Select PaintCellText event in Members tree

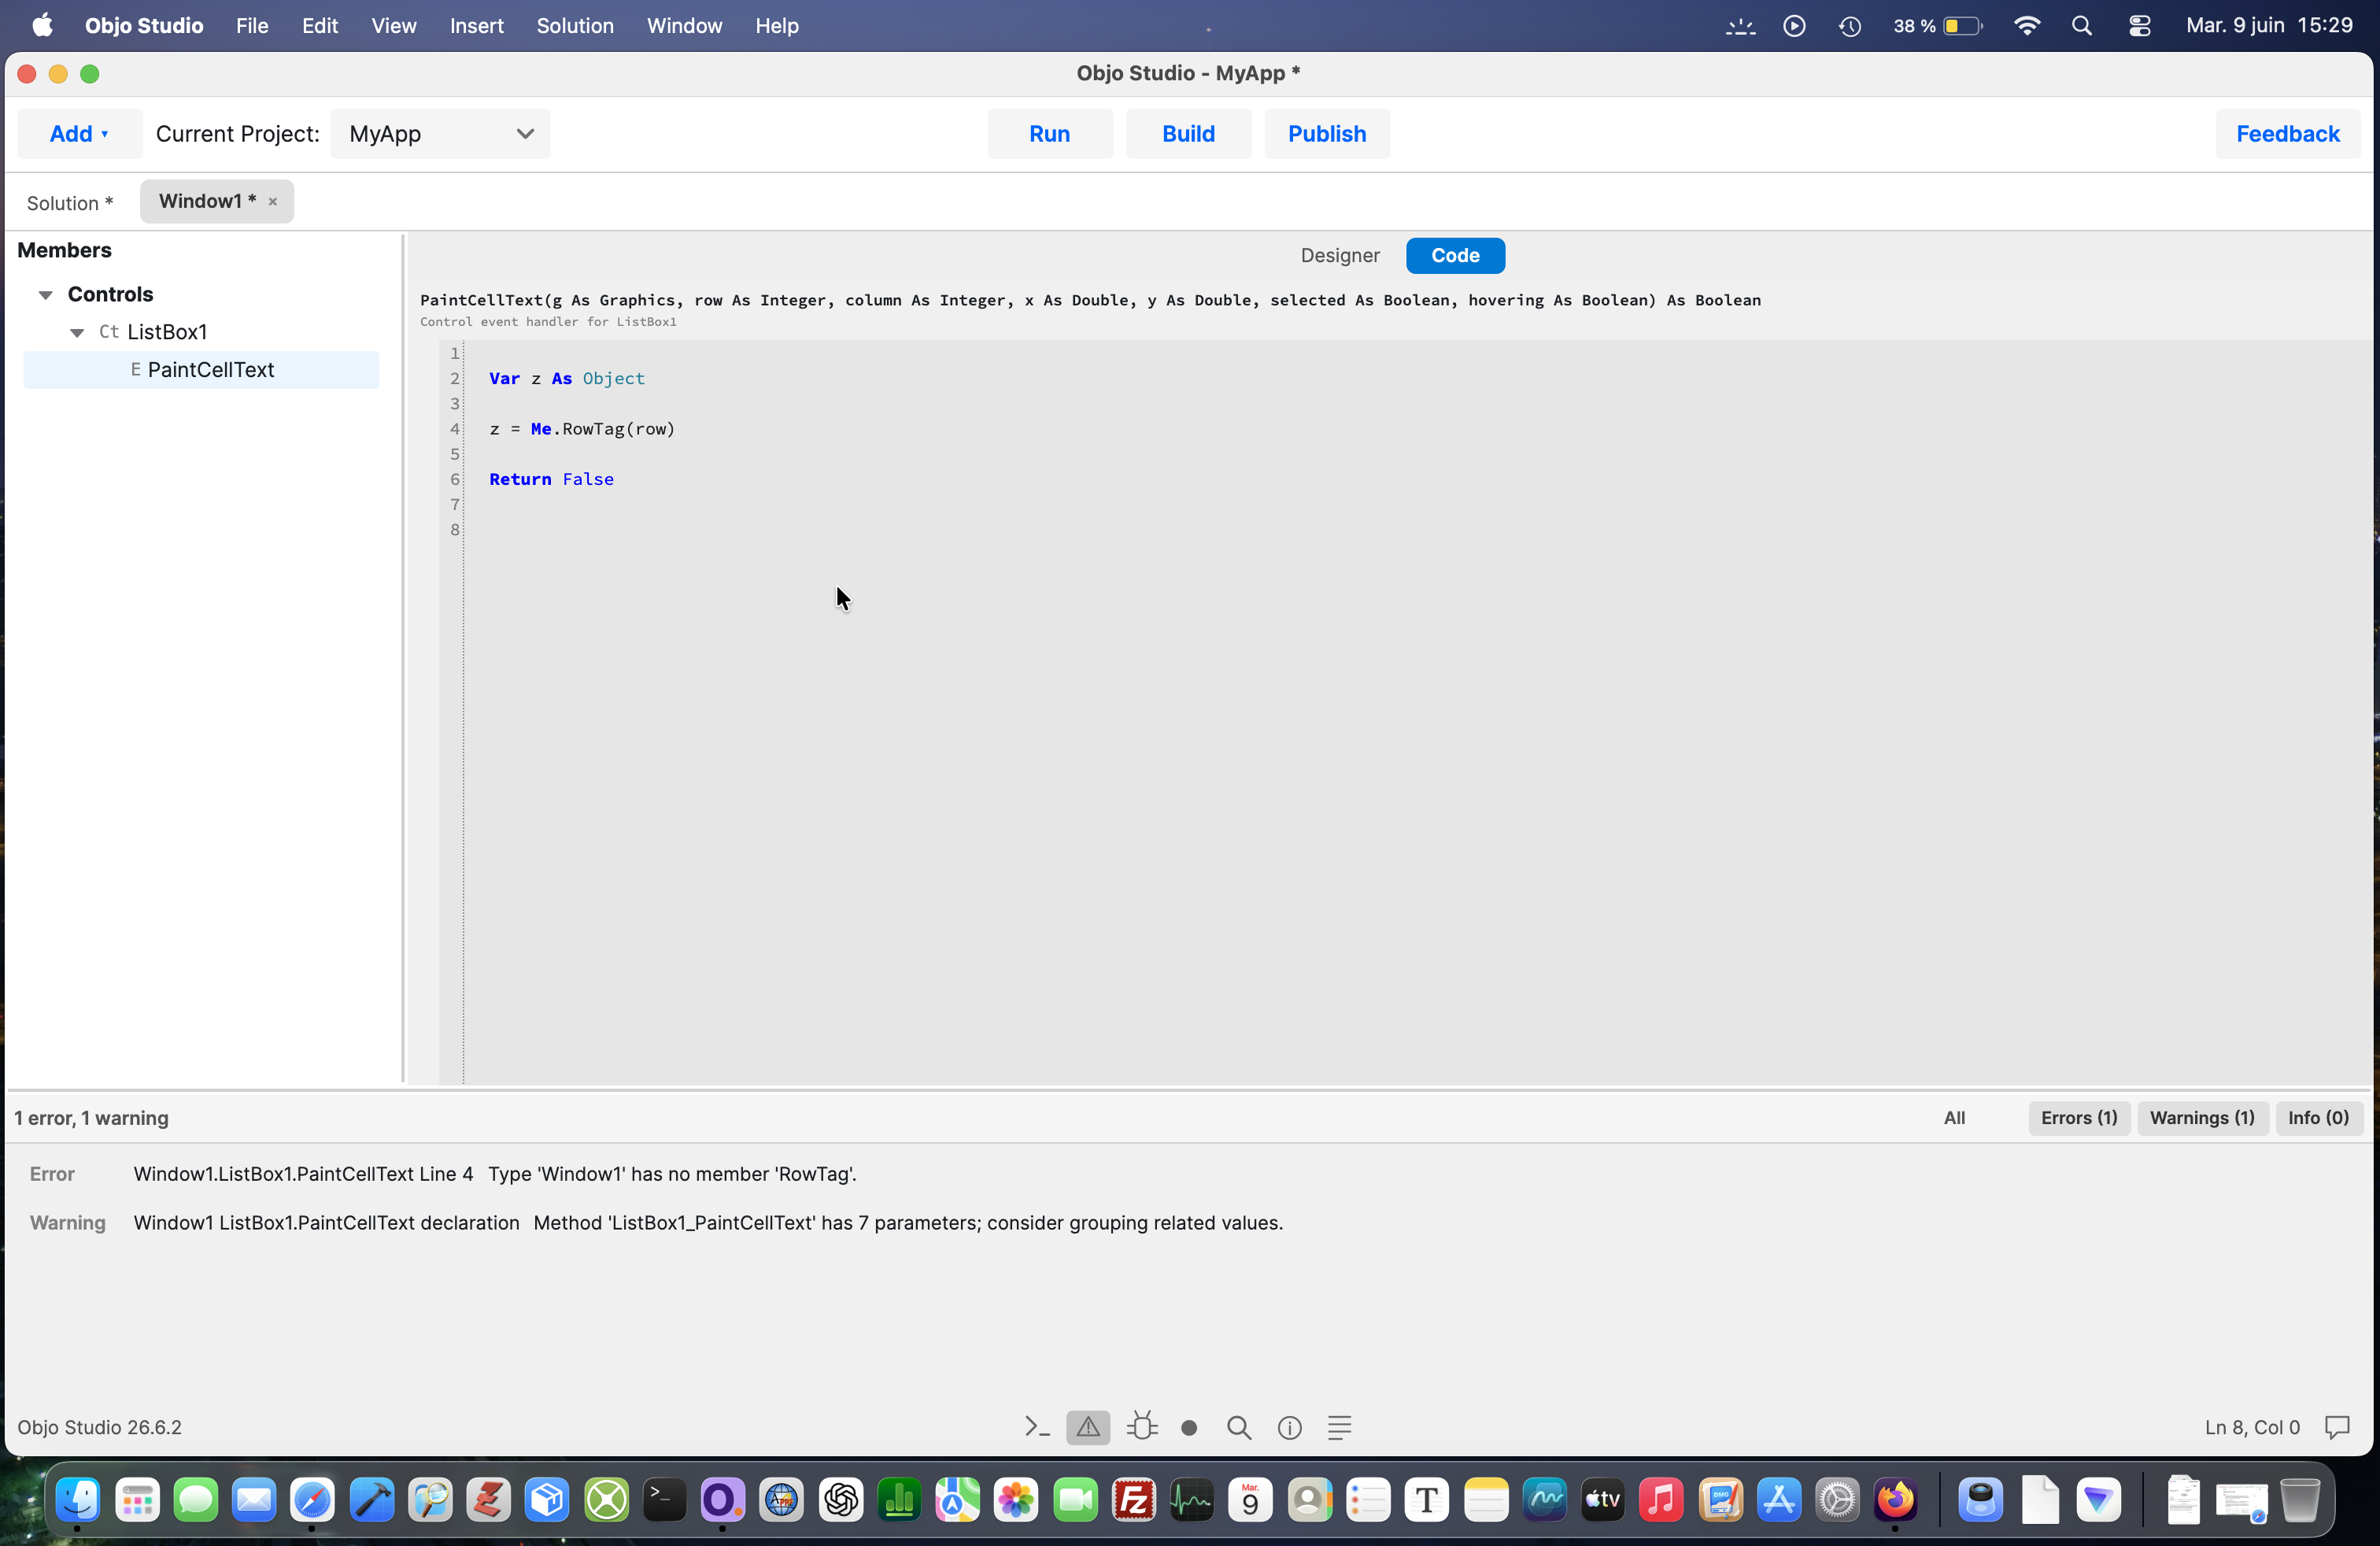coord(201,370)
